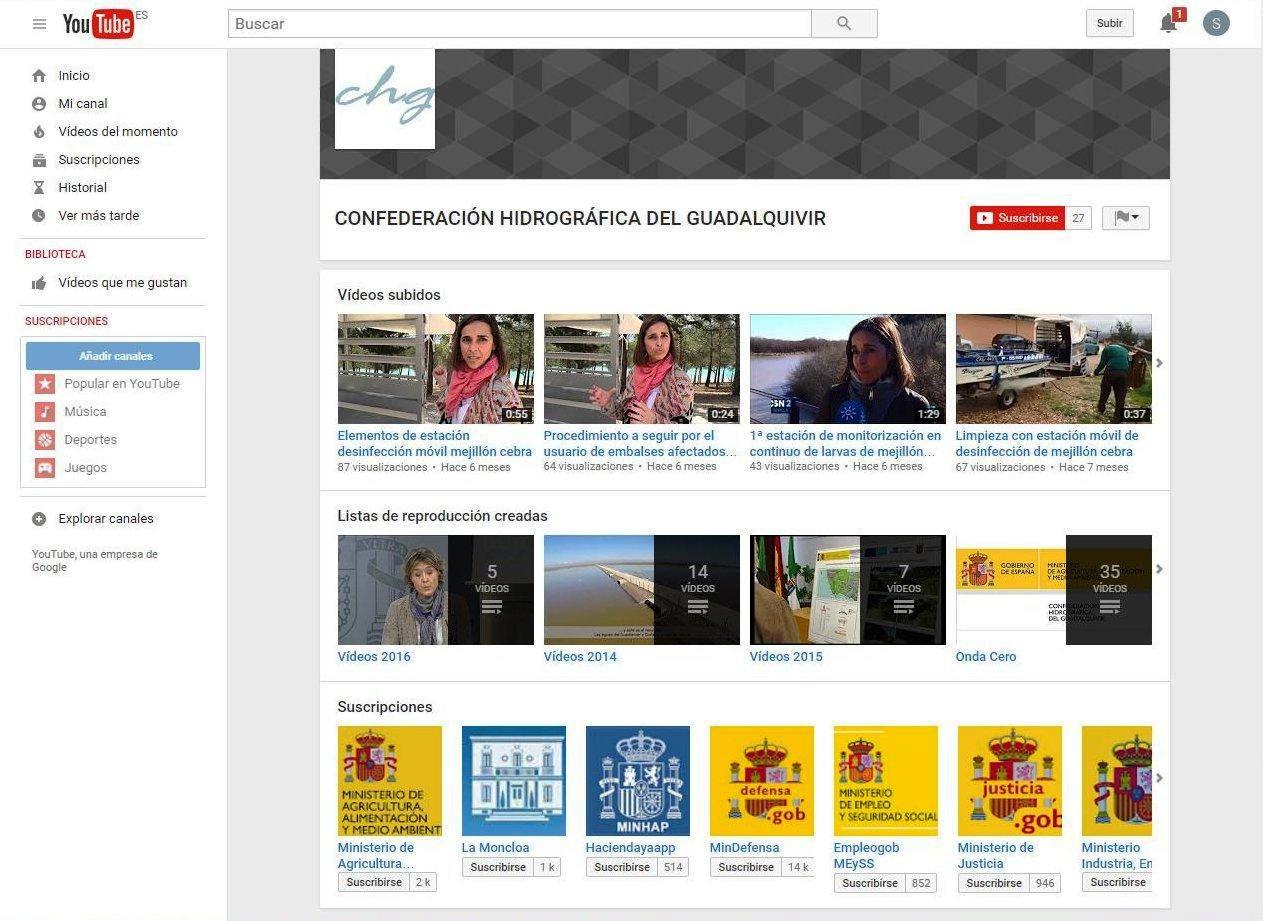Open the Onda Cero playlist thumbnail
Viewport: 1263px width, 921px height.
click(x=1054, y=590)
